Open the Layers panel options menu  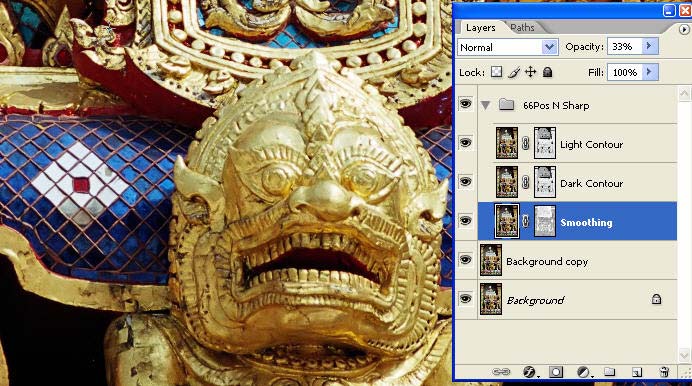pyautogui.click(x=684, y=29)
